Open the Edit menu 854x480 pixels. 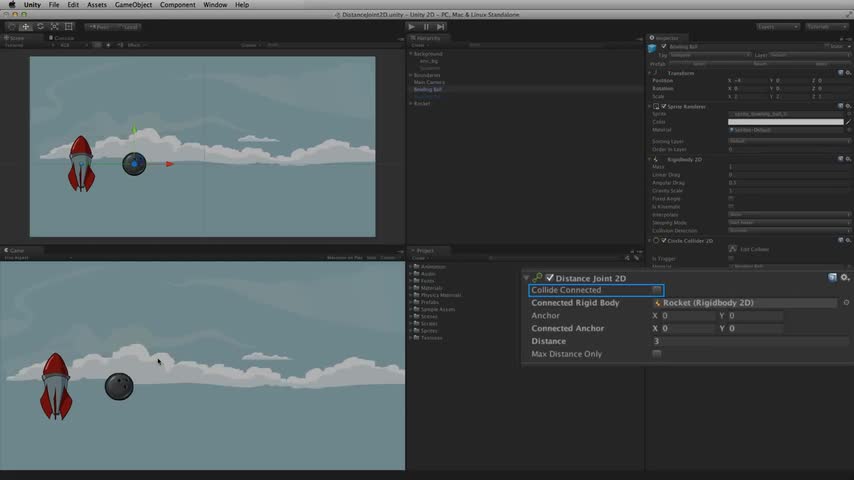(x=73, y=5)
